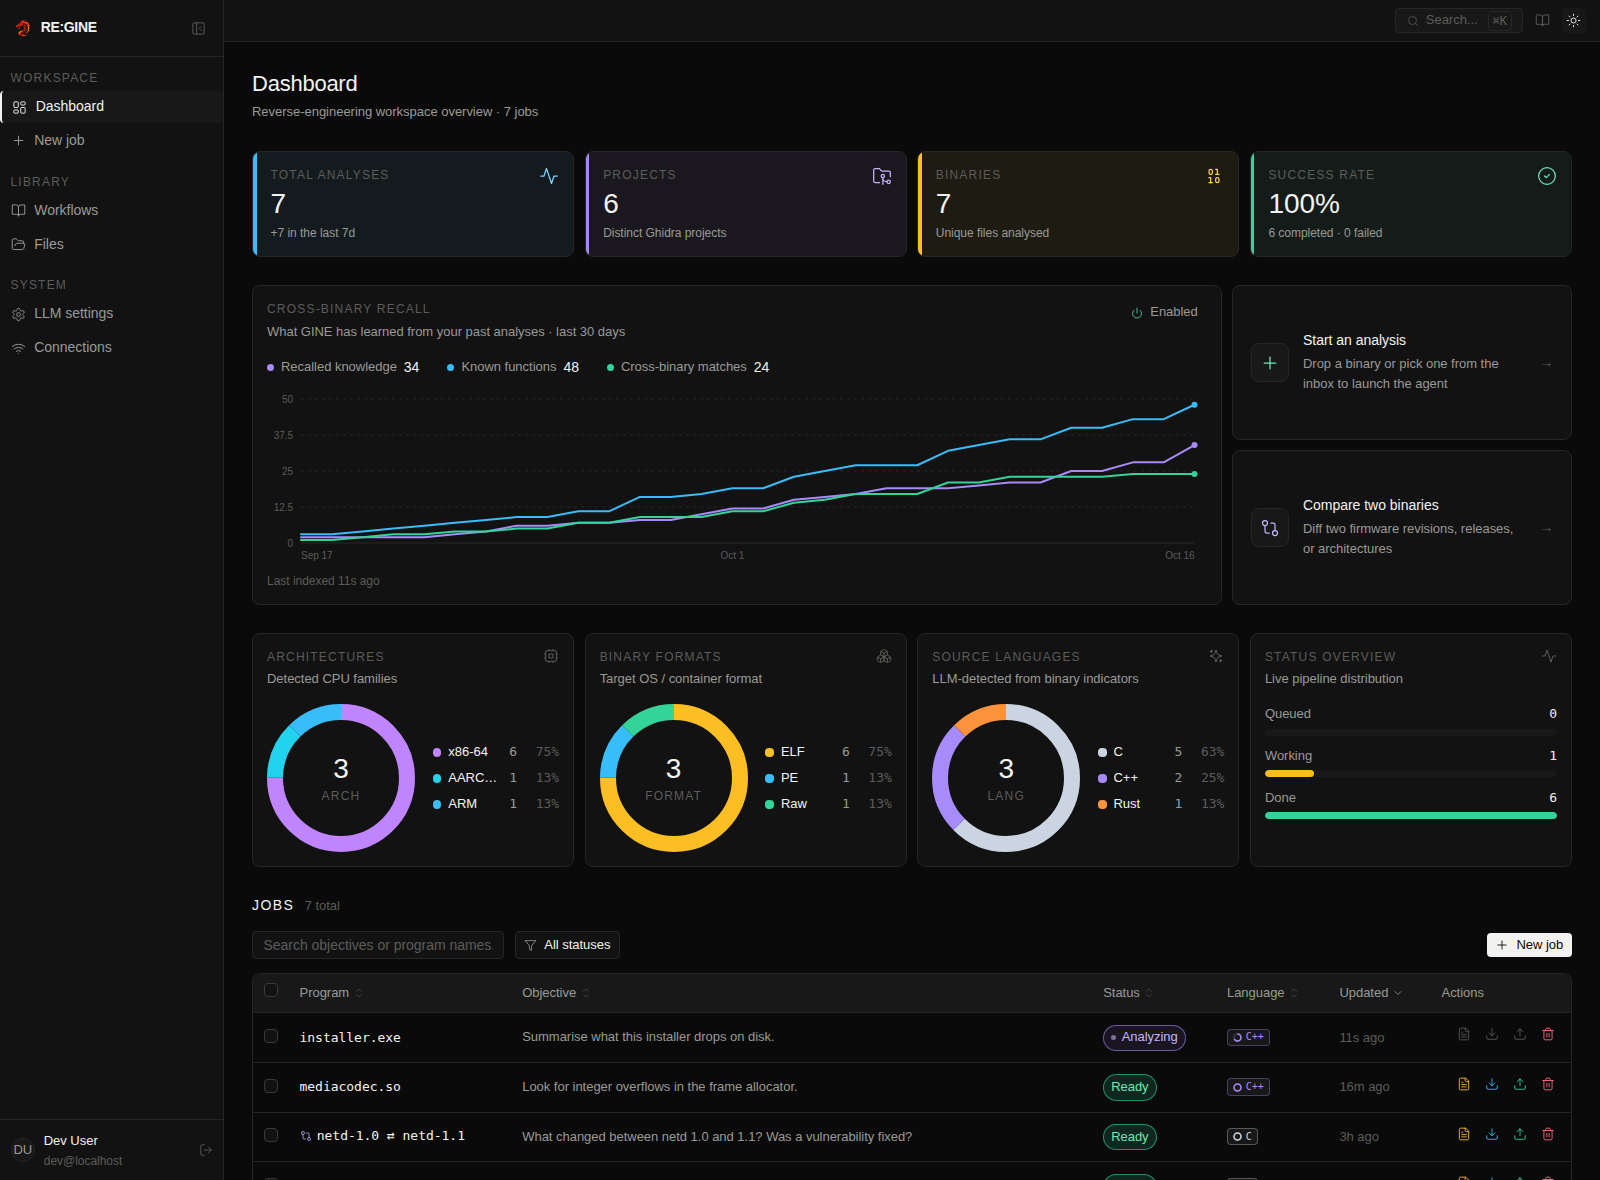Click the Architectures CPU chip icon
Image resolution: width=1600 pixels, height=1180 pixels.
(x=551, y=656)
